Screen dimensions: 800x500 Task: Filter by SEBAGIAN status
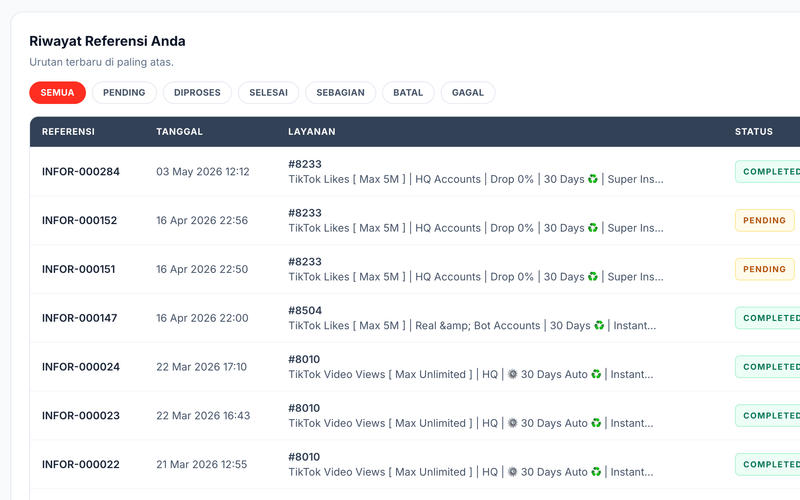(x=340, y=92)
